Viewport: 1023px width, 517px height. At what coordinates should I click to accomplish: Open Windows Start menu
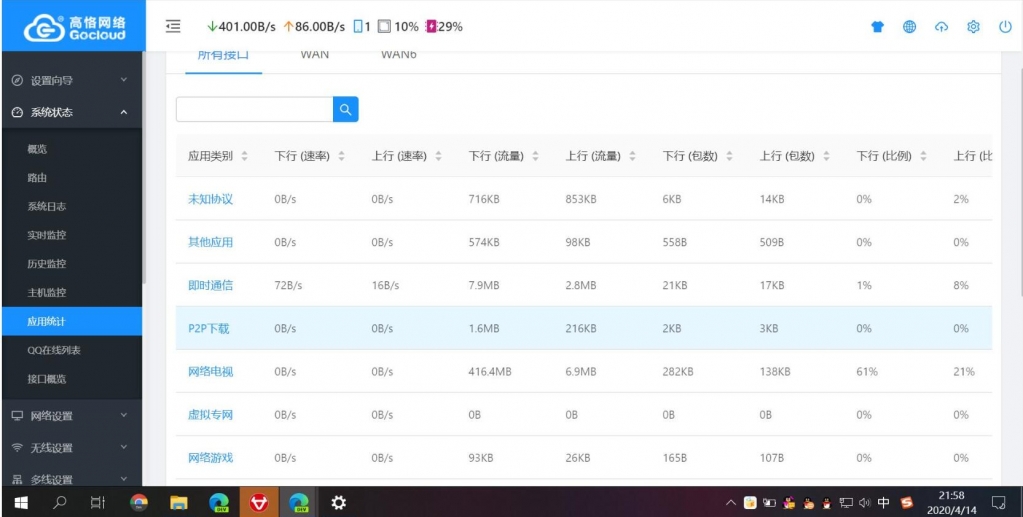(x=21, y=502)
